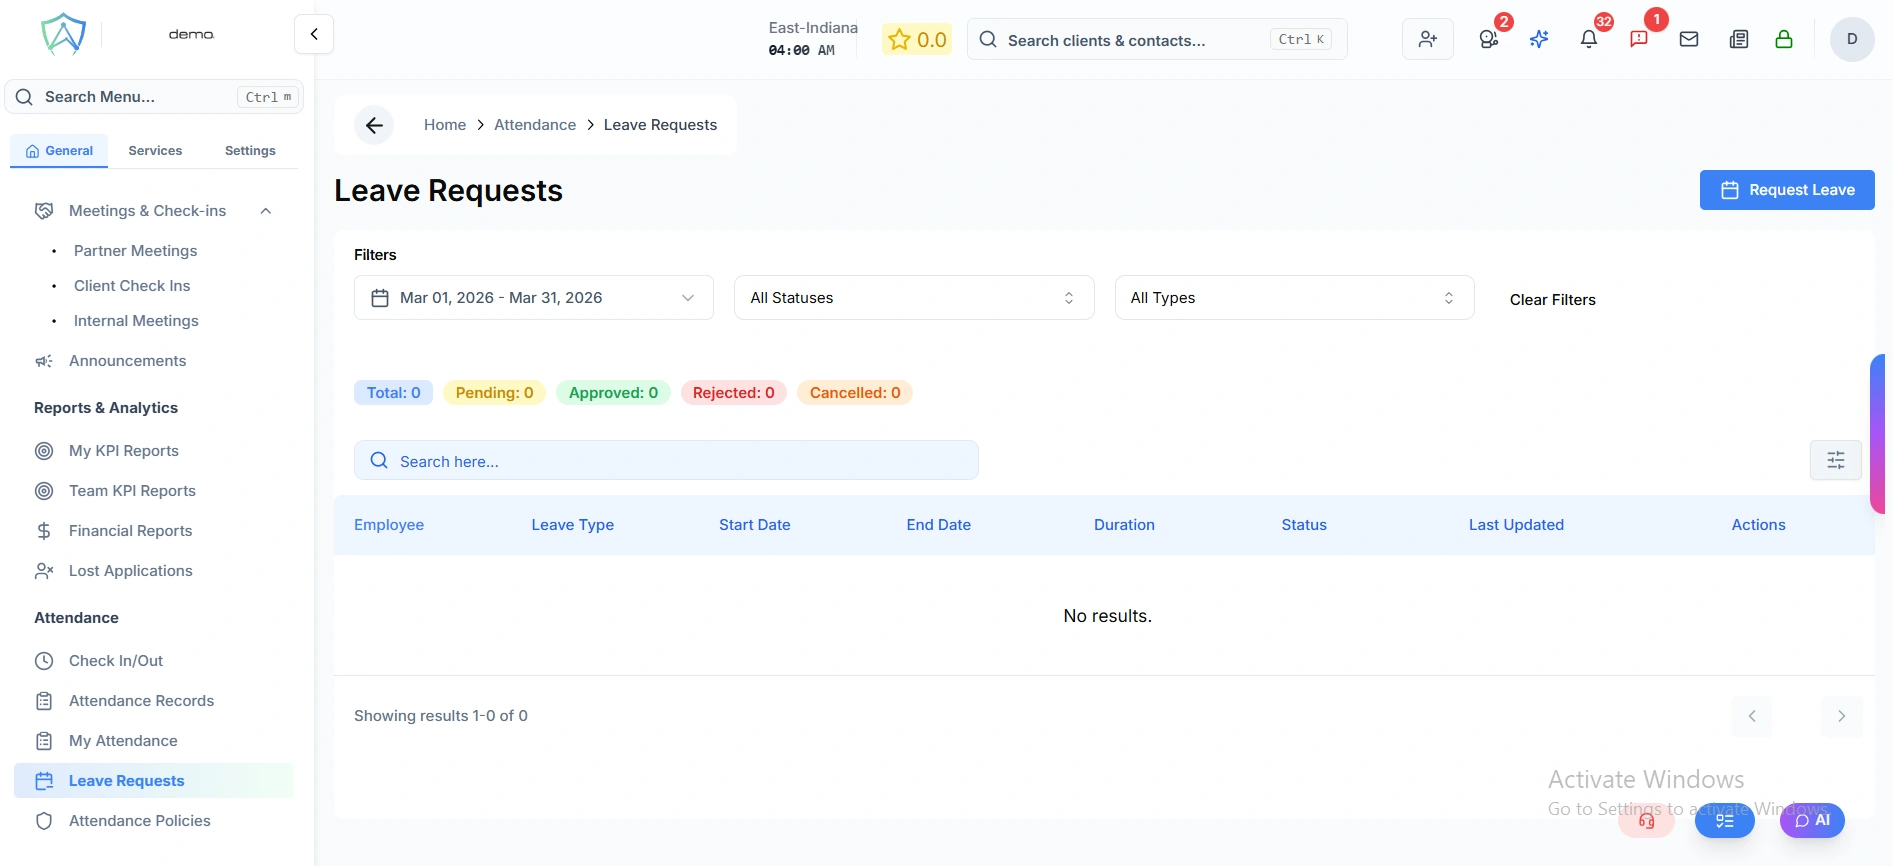Click the notifications bell icon
The width and height of the screenshot is (1893, 866).
point(1588,40)
